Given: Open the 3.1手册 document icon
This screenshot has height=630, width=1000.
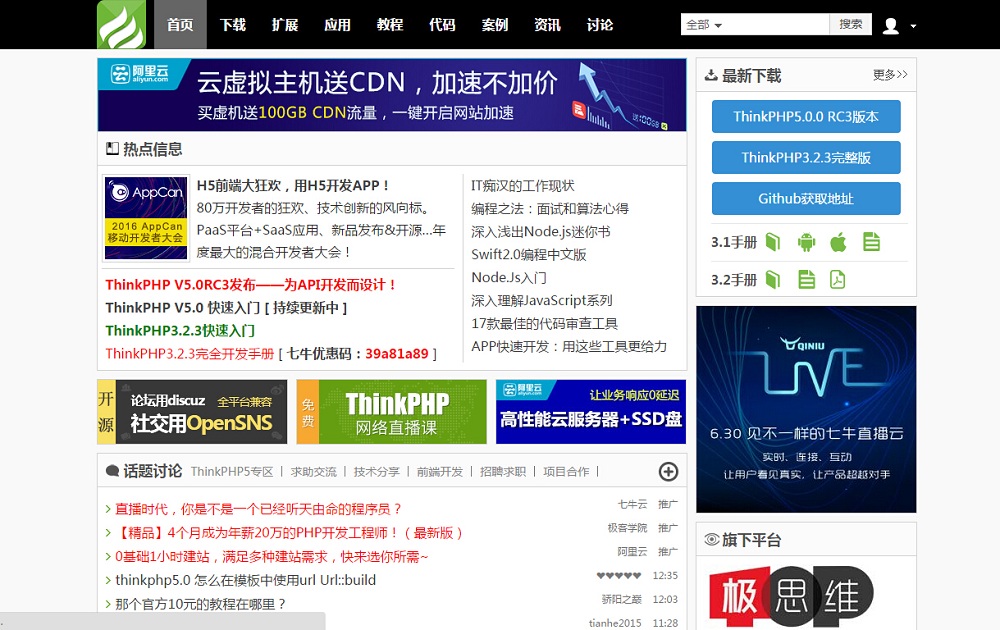Looking at the screenshot, I should [871, 242].
